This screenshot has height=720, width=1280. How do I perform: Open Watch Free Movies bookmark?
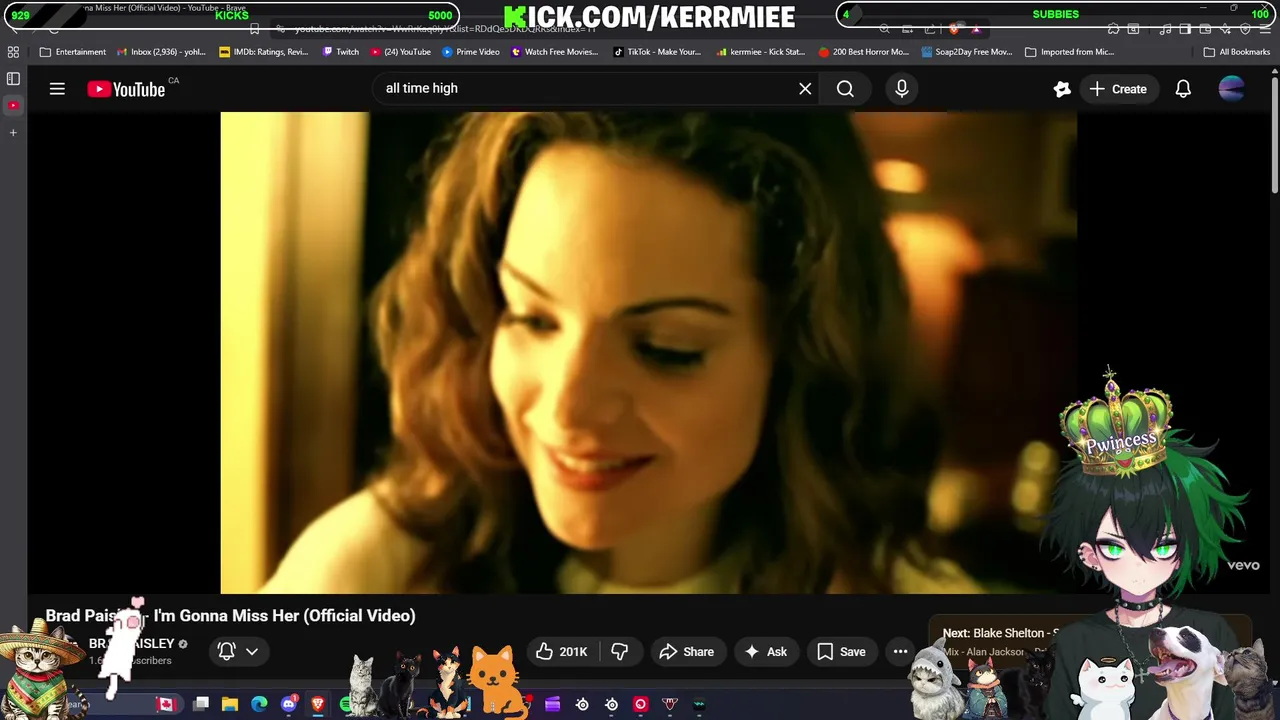(x=555, y=52)
